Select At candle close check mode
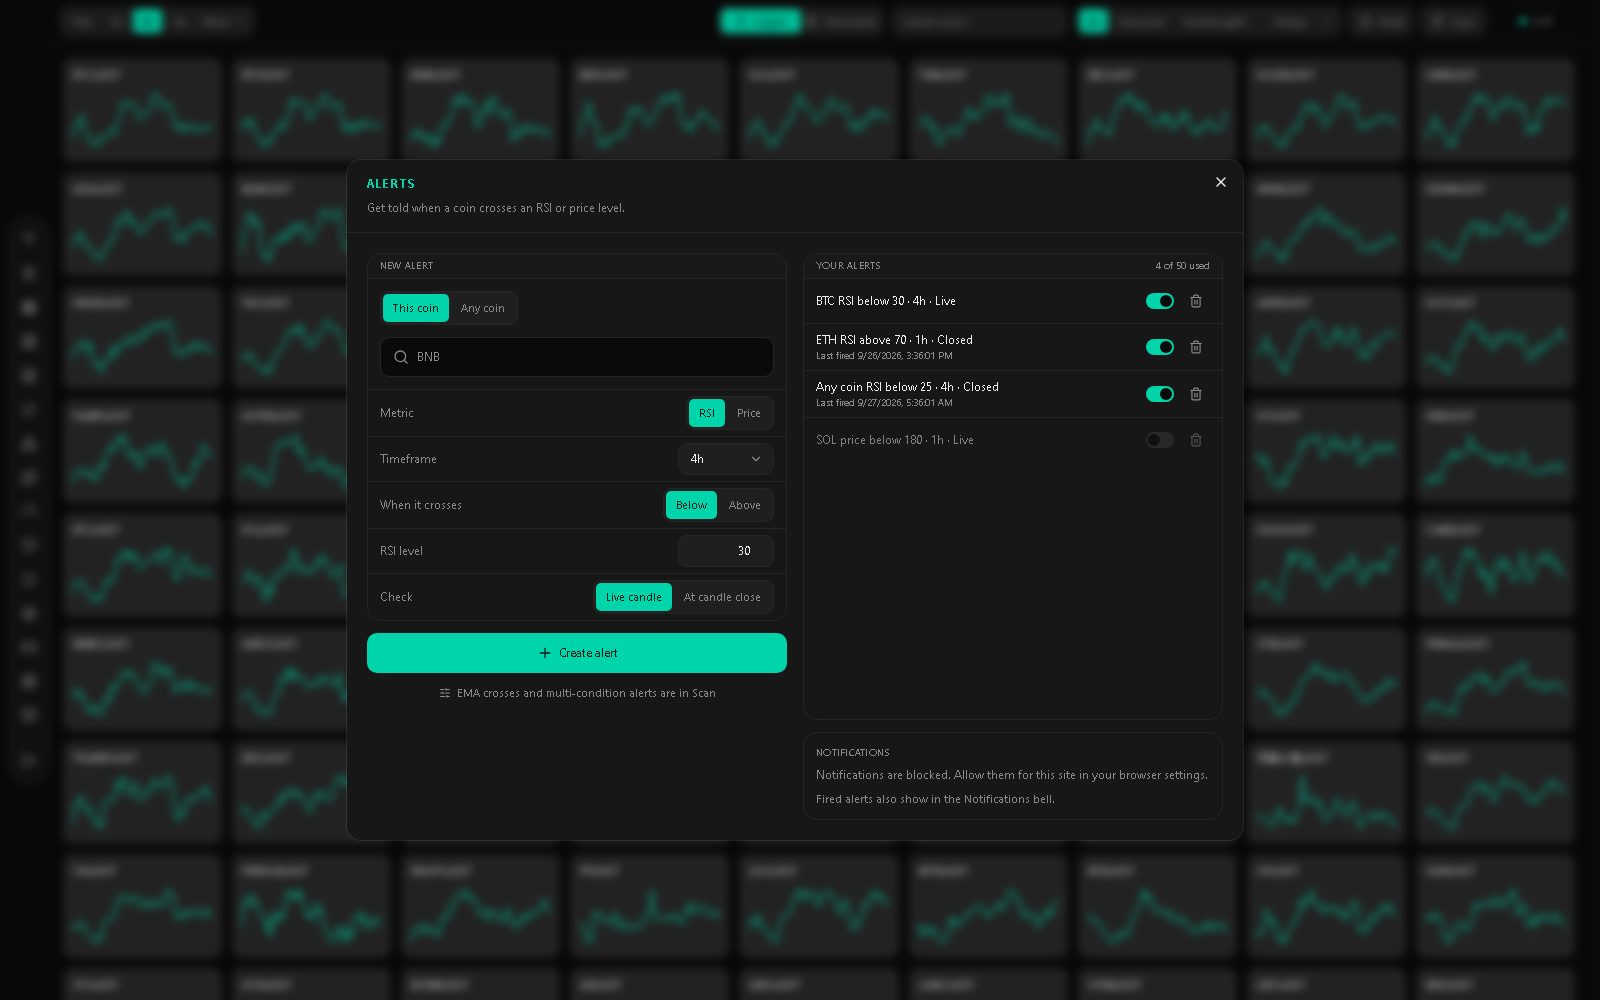1600x1000 pixels. click(722, 597)
